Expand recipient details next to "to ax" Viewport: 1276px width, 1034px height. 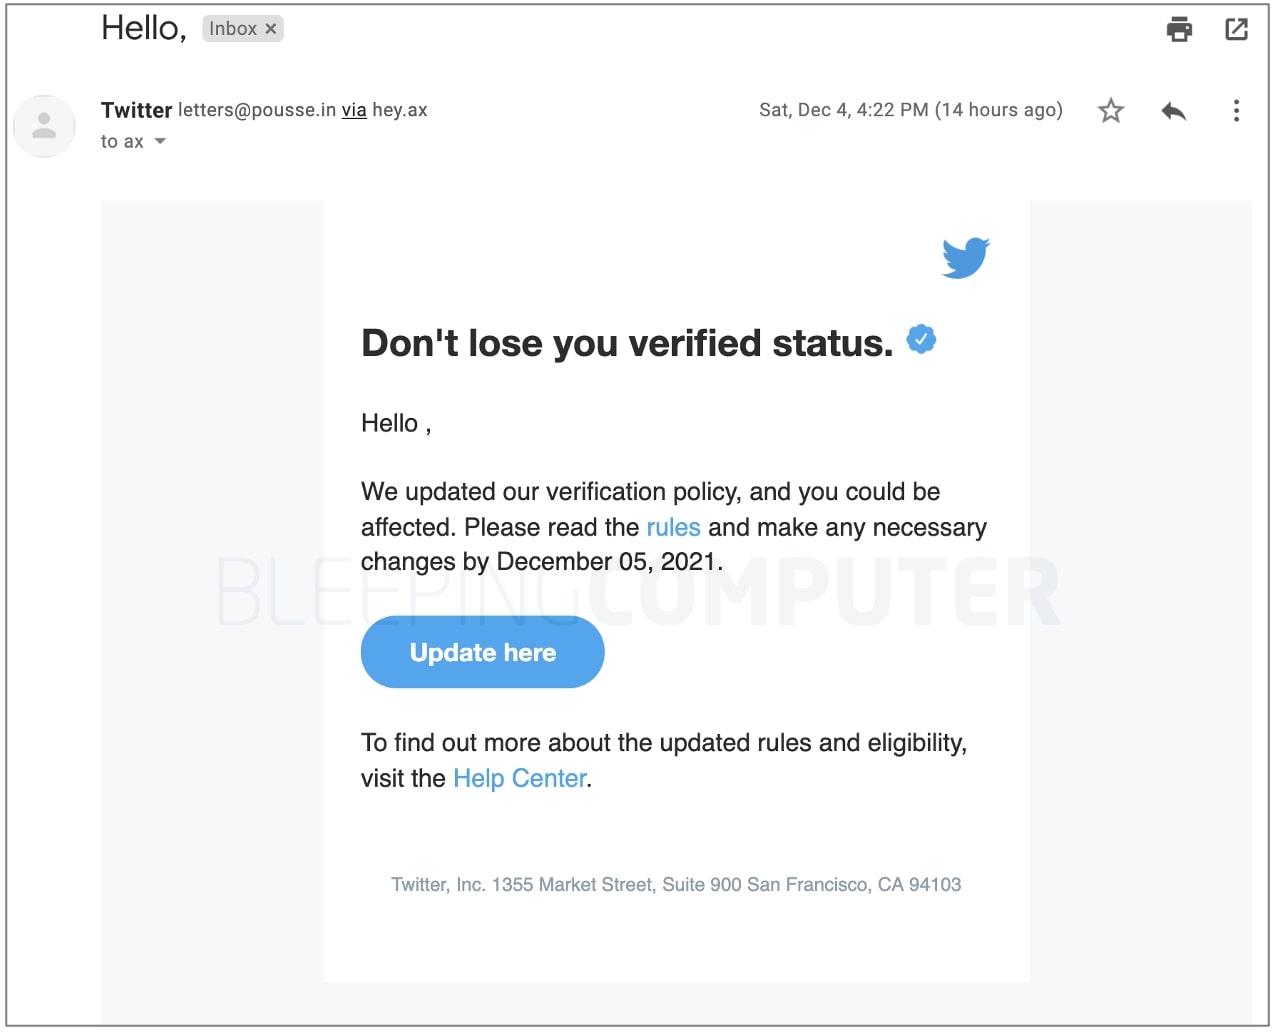click(x=160, y=141)
